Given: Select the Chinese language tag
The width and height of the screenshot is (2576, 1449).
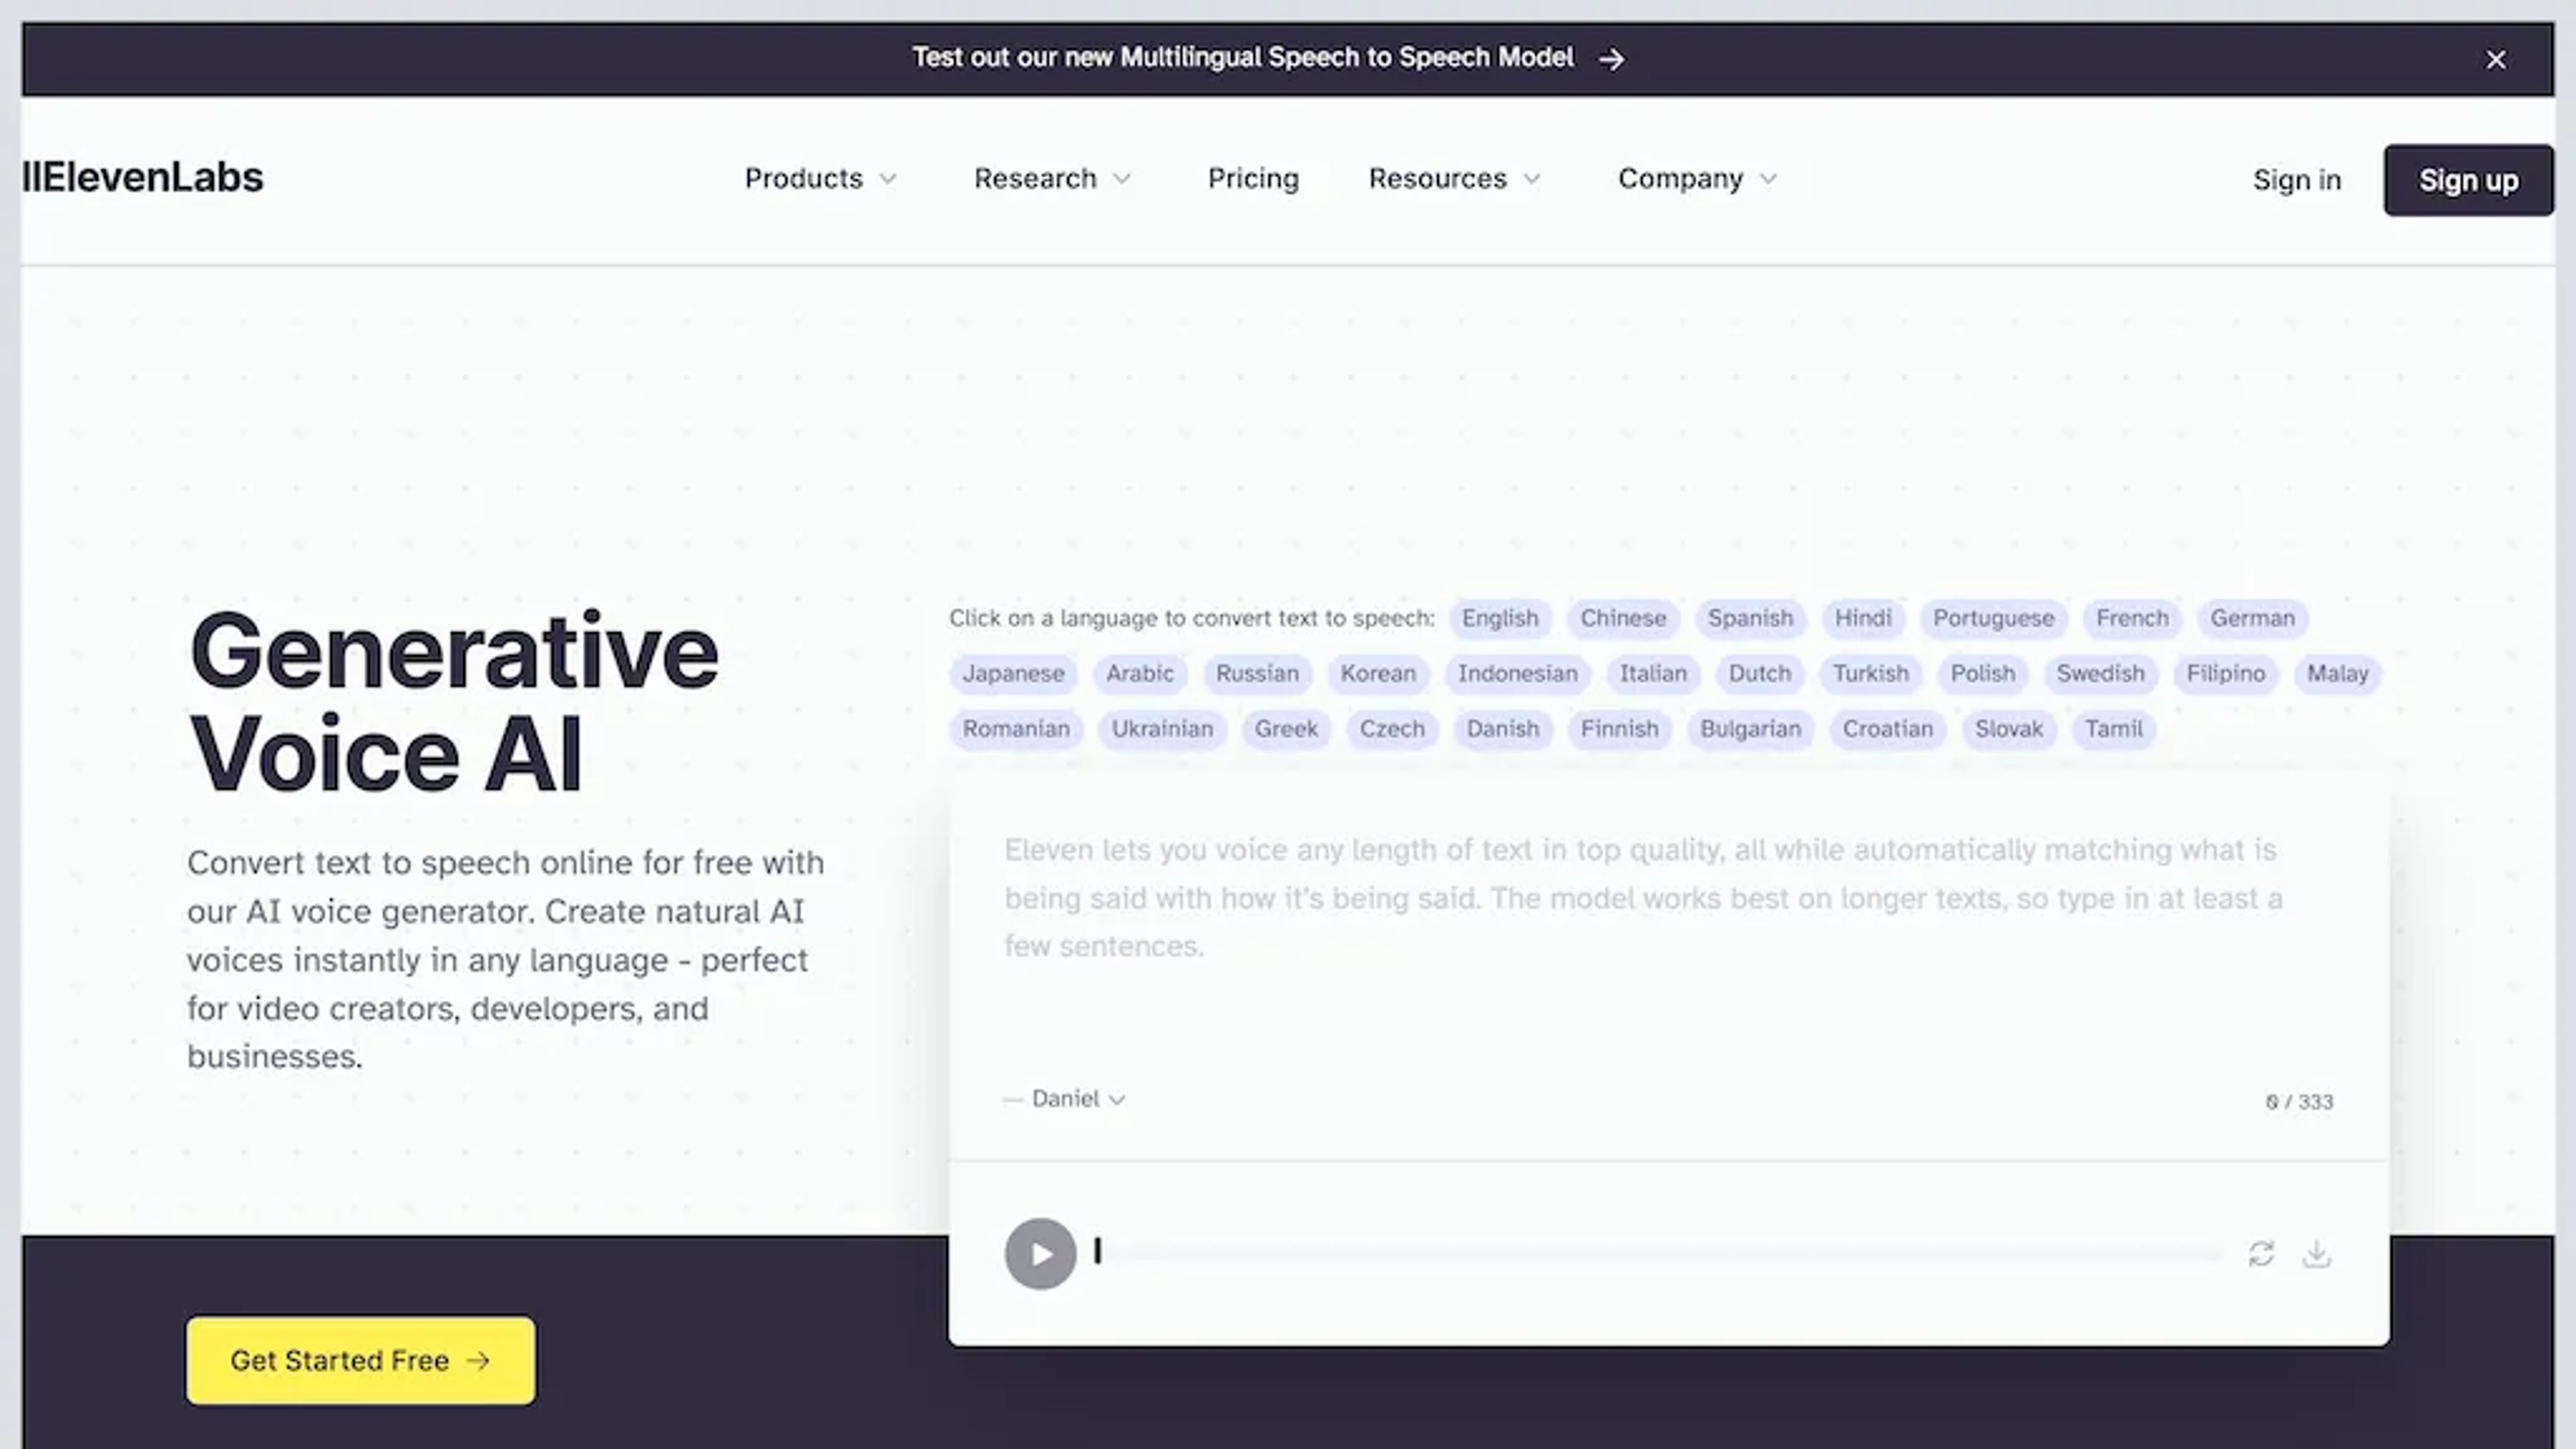Looking at the screenshot, I should [1622, 617].
